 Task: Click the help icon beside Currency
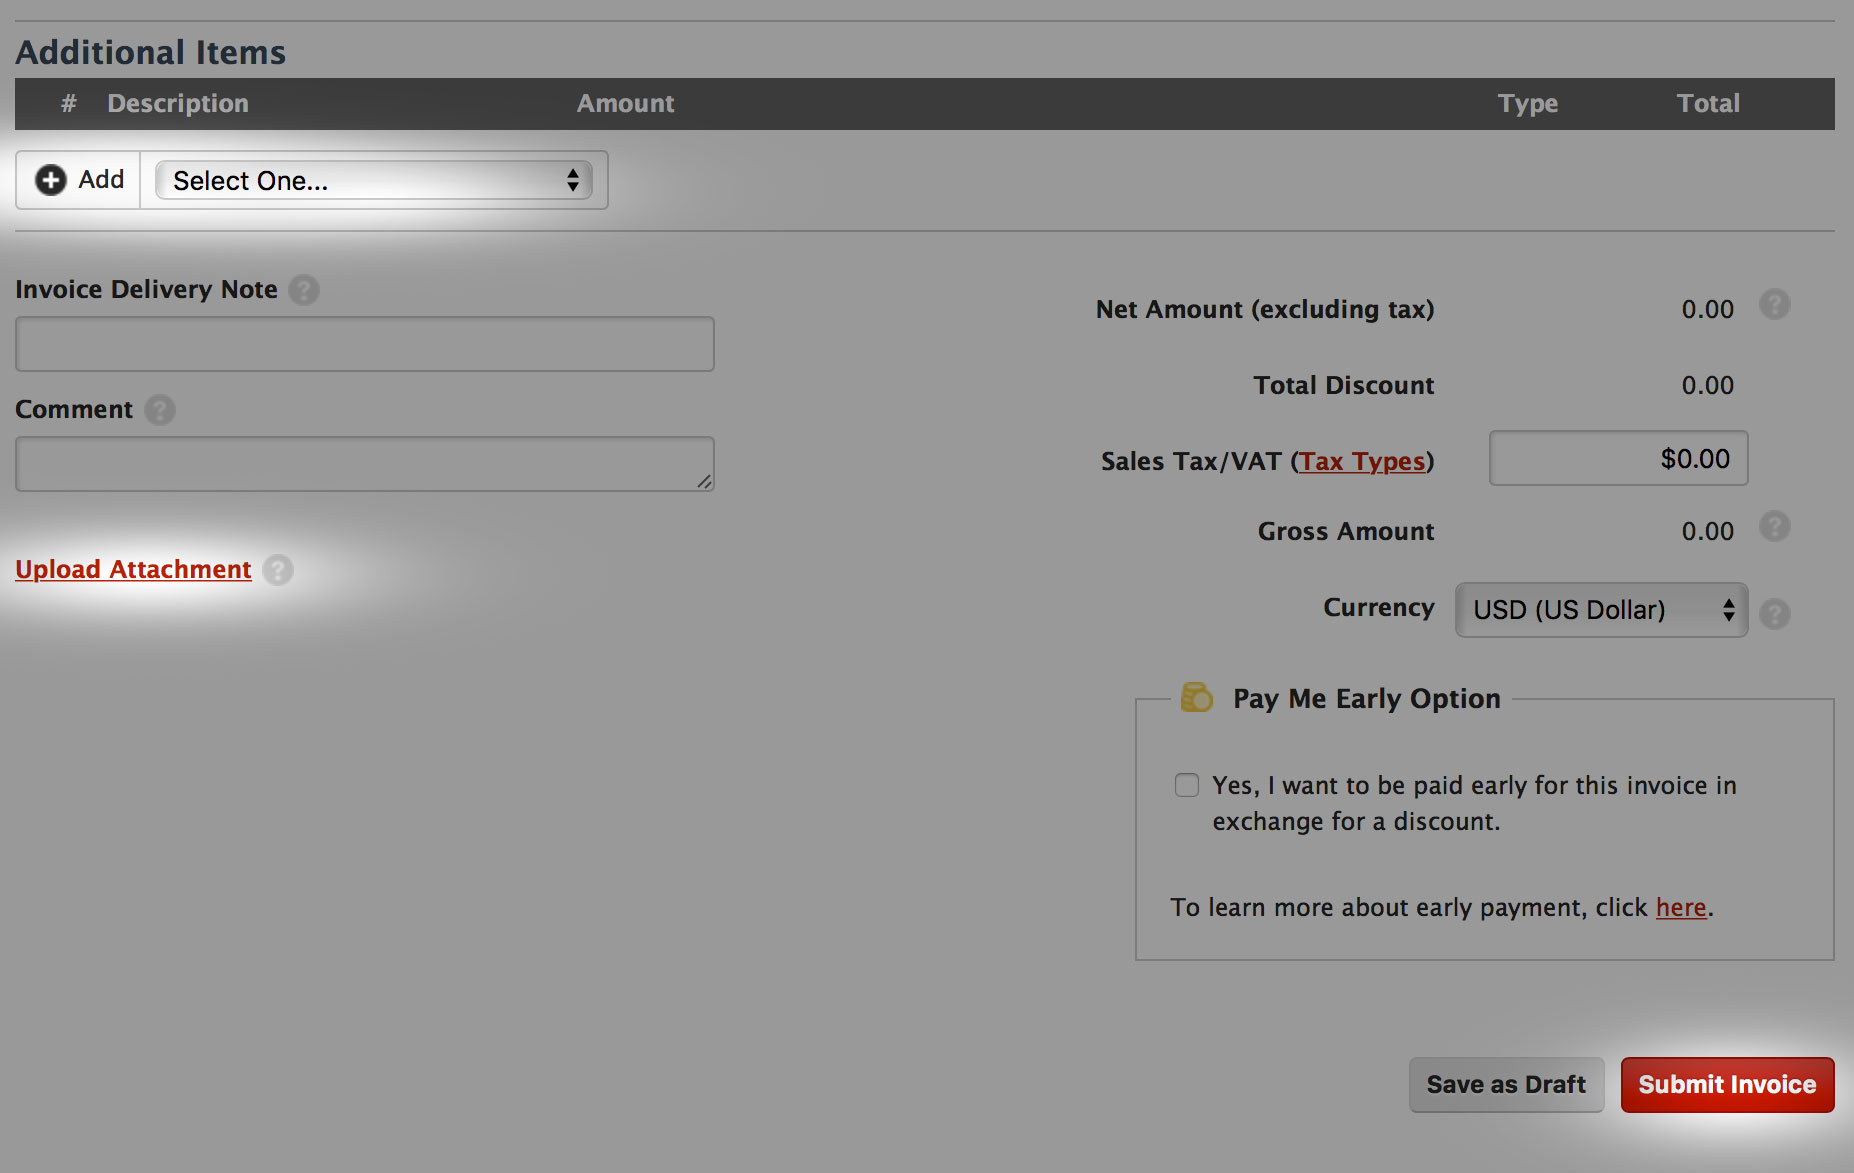tap(1776, 614)
